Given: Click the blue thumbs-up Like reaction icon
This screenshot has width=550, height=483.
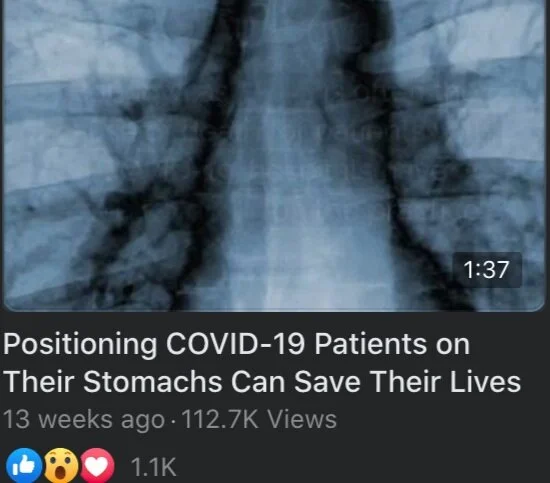Looking at the screenshot, I should (x=24, y=465).
